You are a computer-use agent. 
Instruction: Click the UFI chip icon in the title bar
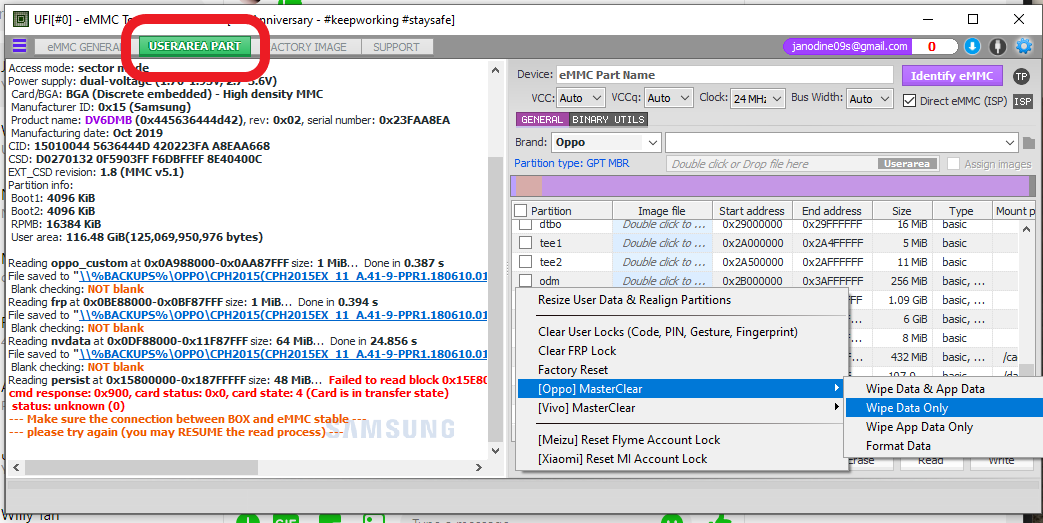click(x=21, y=19)
